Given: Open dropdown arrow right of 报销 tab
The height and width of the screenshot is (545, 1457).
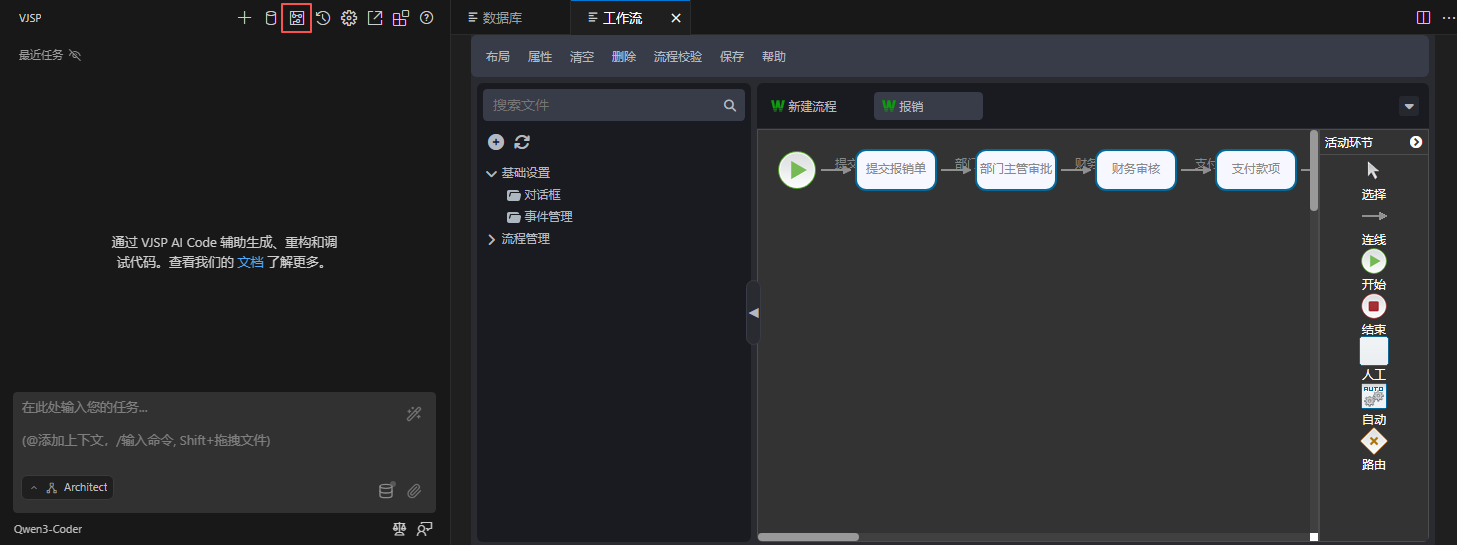Looking at the screenshot, I should pyautogui.click(x=1409, y=106).
